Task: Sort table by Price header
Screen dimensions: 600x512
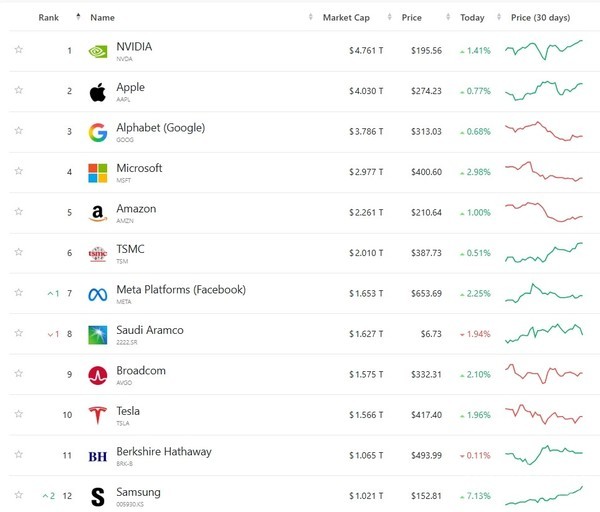Action: 411,18
